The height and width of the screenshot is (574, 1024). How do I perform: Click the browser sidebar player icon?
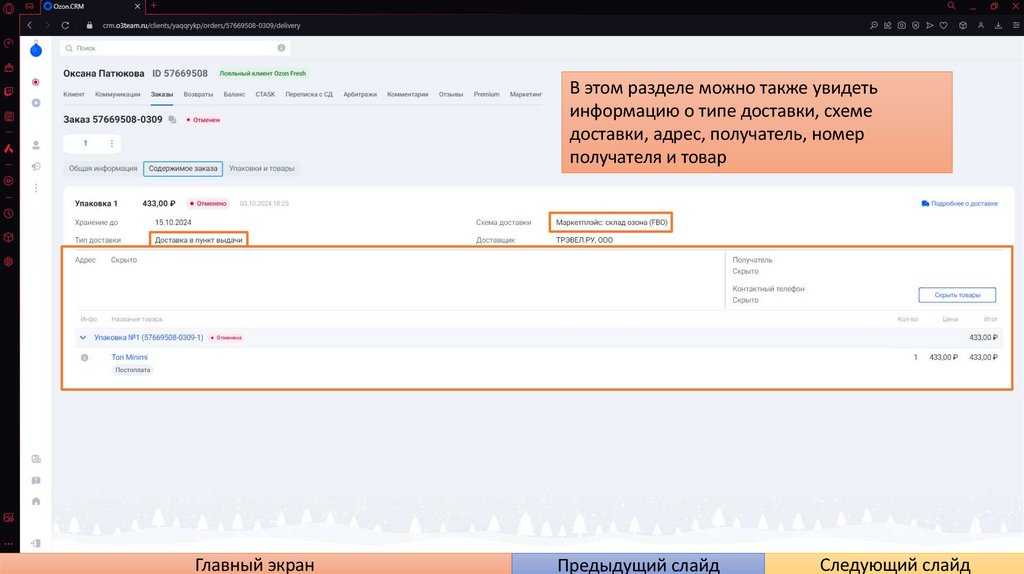click(8, 181)
